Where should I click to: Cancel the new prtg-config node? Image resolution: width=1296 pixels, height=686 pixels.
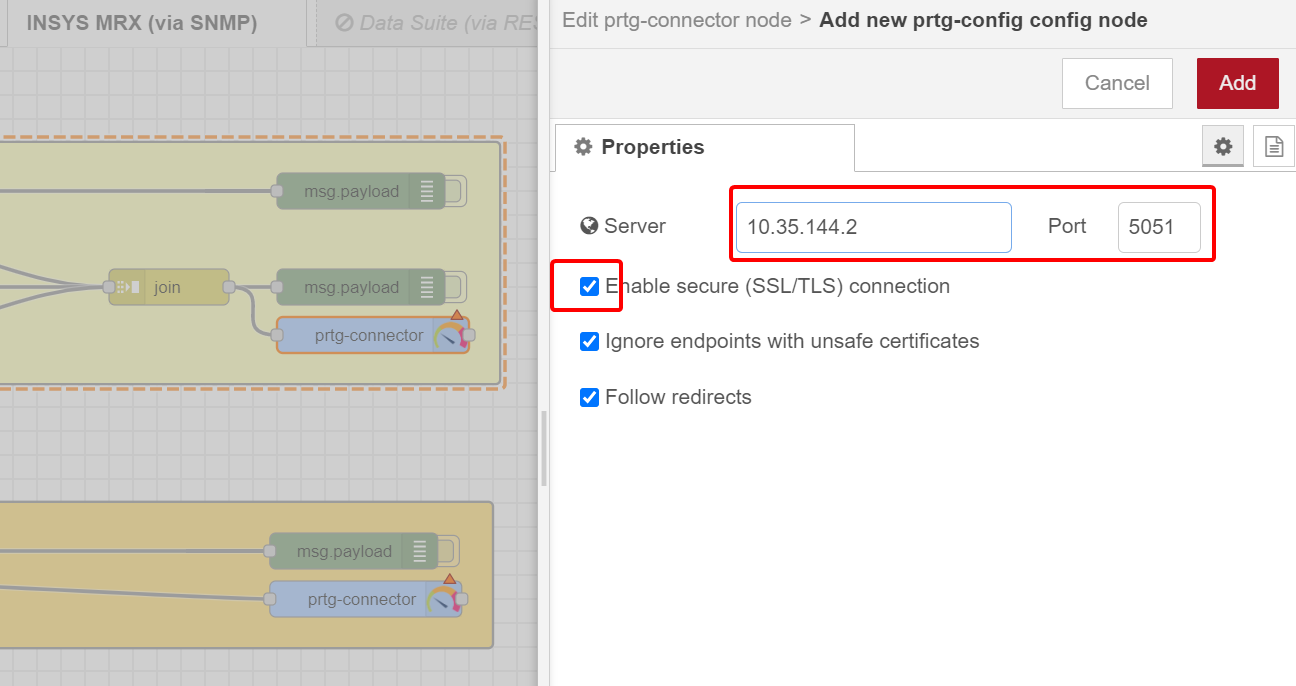1116,83
